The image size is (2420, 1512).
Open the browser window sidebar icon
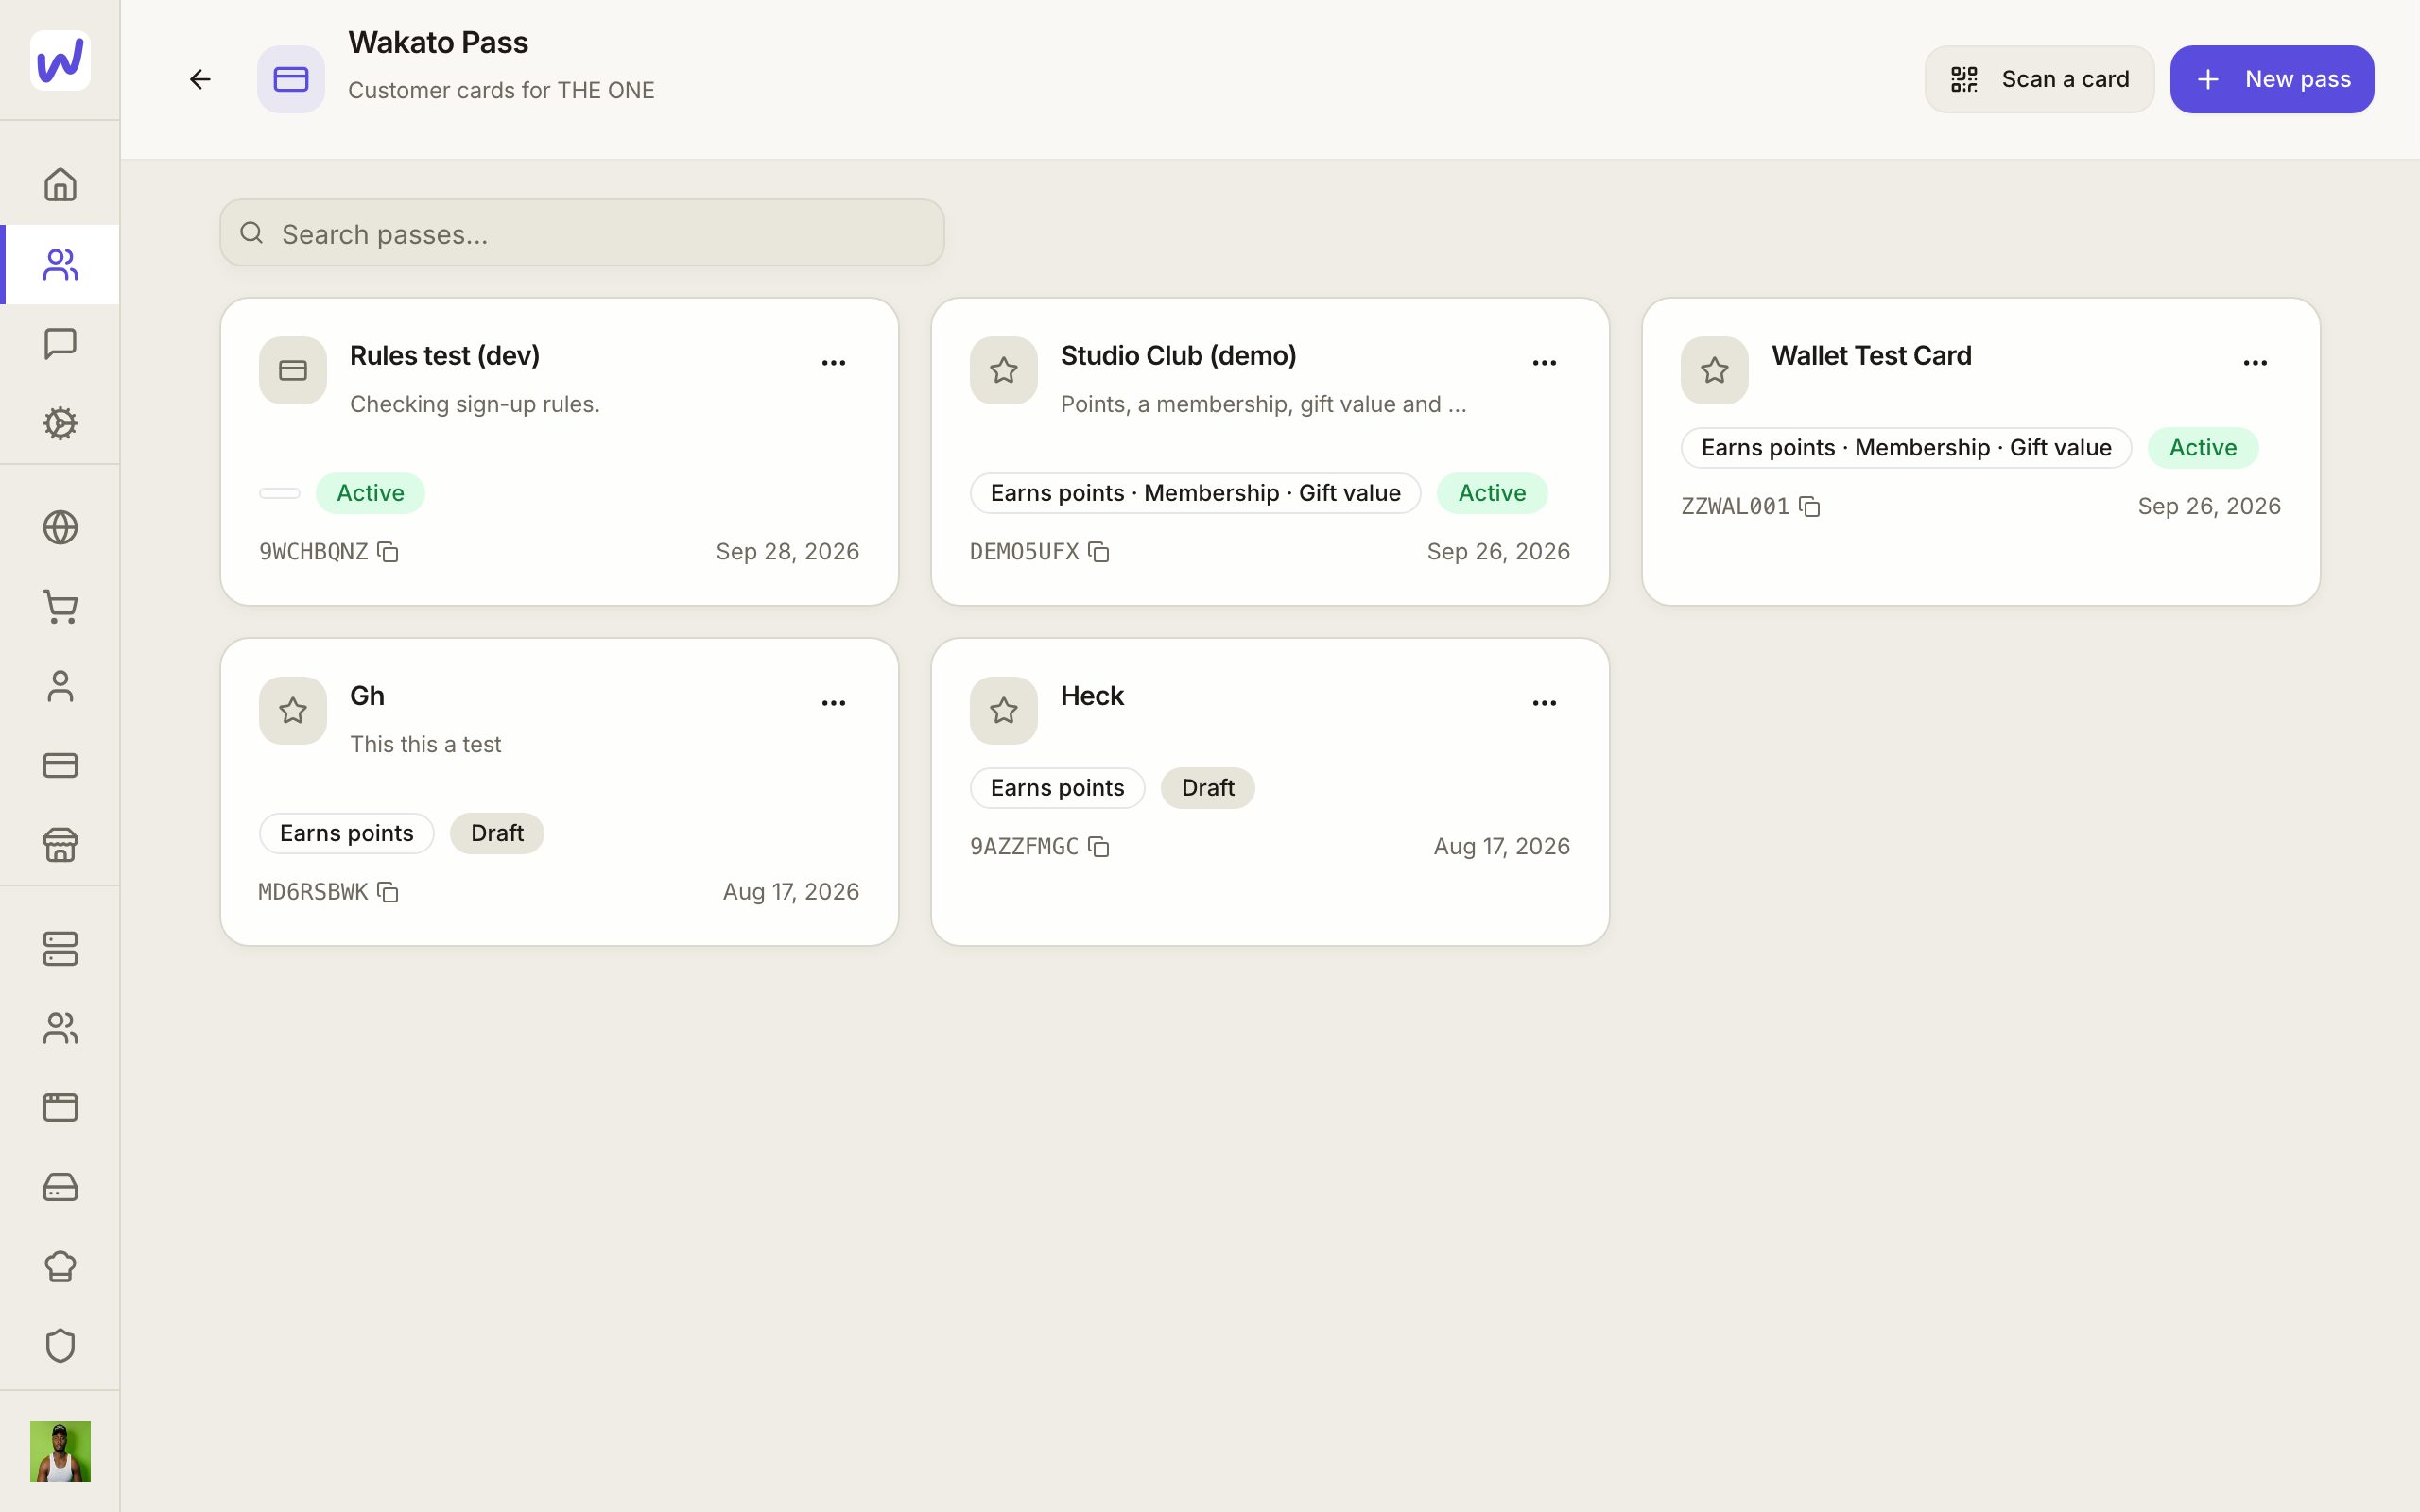coord(60,1108)
